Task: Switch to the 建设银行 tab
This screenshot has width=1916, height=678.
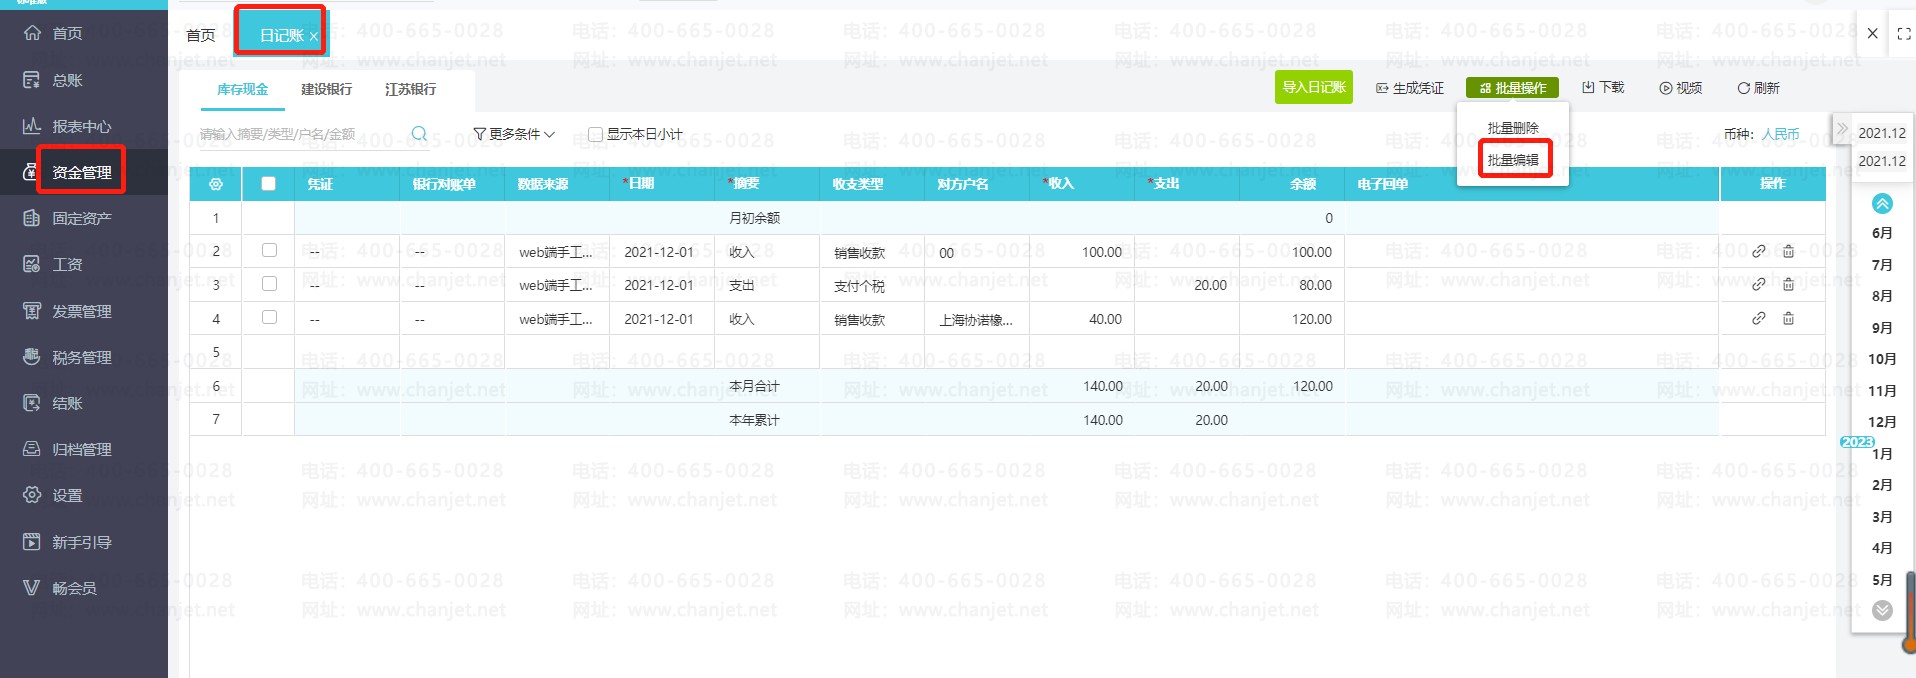Action: [x=327, y=89]
